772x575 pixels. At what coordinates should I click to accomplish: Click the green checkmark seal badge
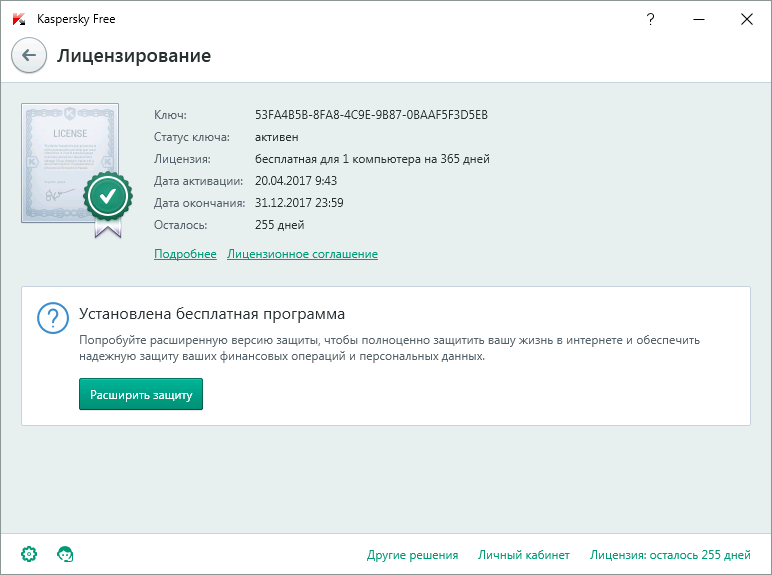(x=108, y=197)
